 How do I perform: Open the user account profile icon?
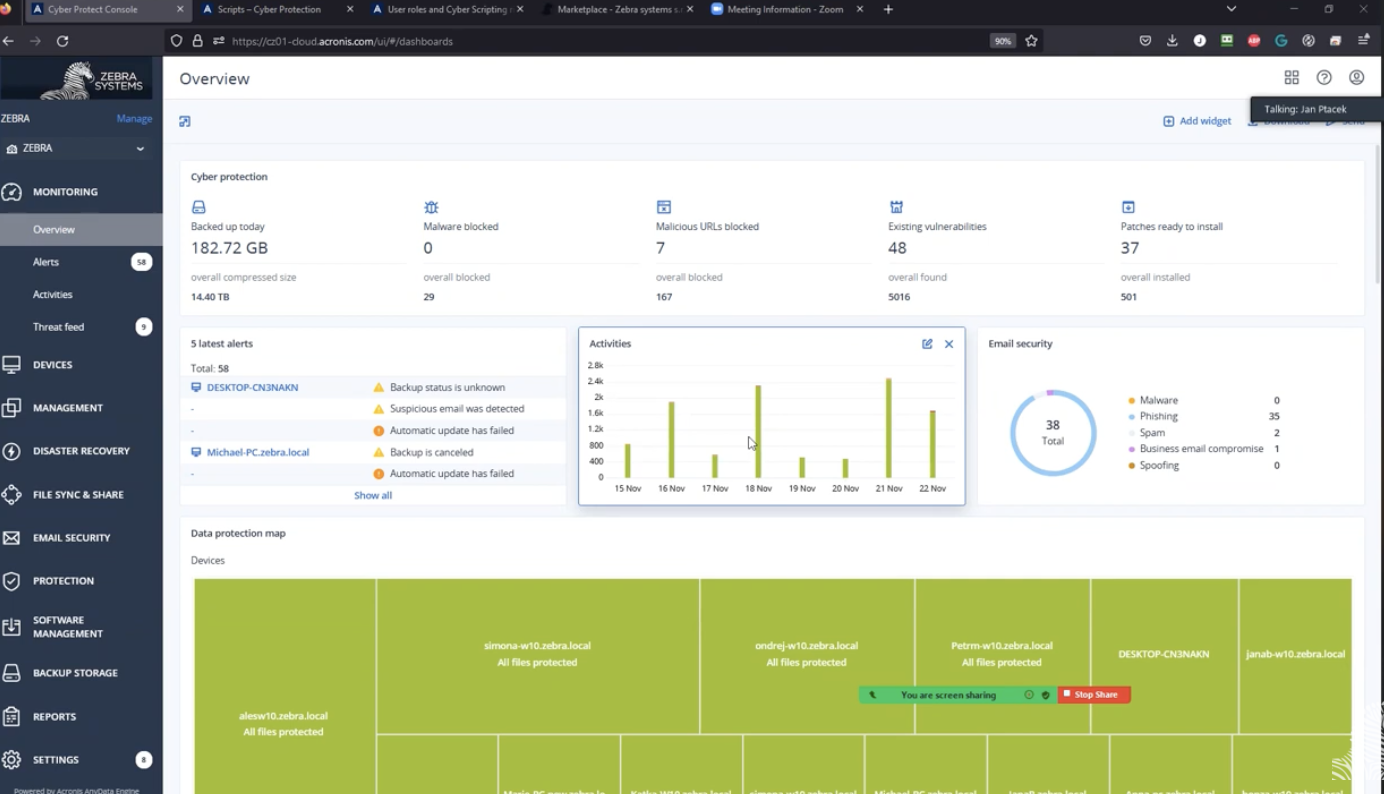(x=1356, y=77)
